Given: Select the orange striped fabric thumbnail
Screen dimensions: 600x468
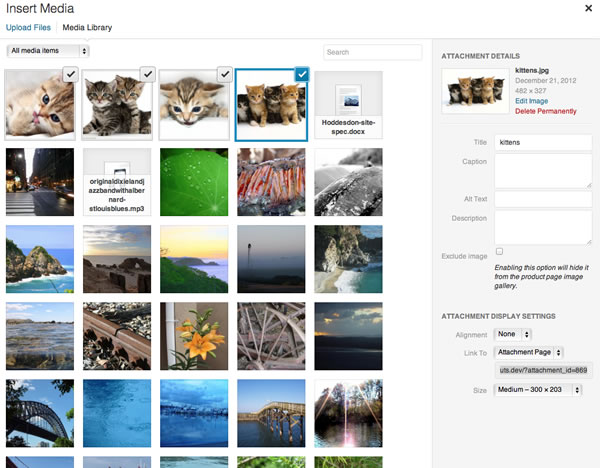Looking at the screenshot, I should click(271, 182).
